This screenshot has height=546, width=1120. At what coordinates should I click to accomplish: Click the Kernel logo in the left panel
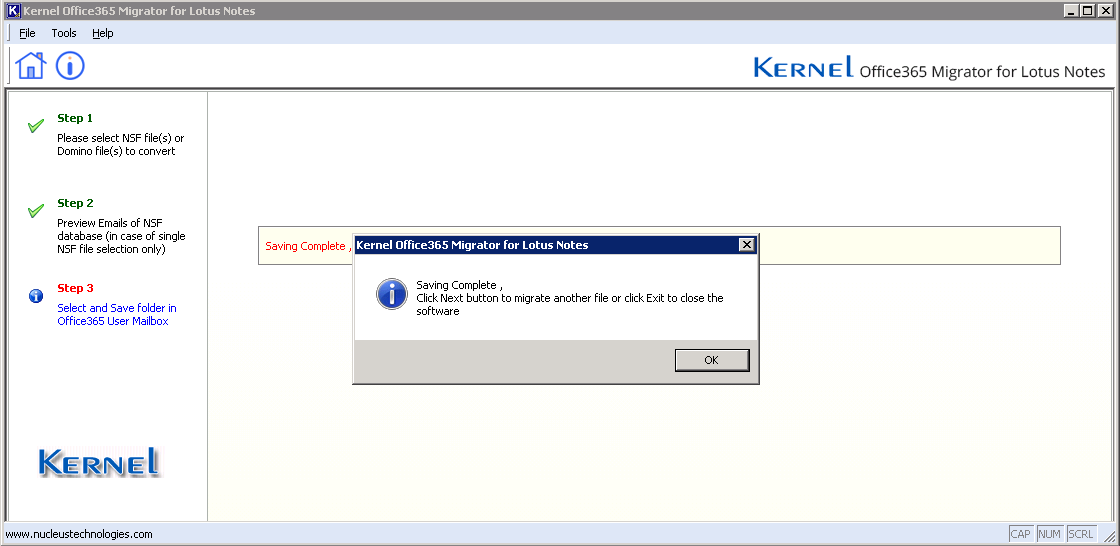point(99,461)
